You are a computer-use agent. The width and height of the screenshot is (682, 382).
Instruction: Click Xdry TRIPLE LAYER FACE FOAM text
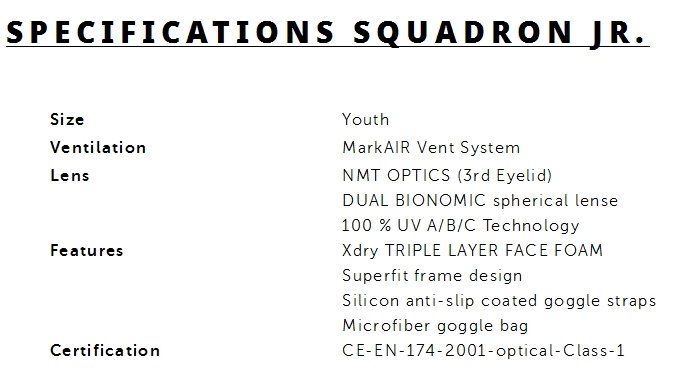tap(472, 251)
